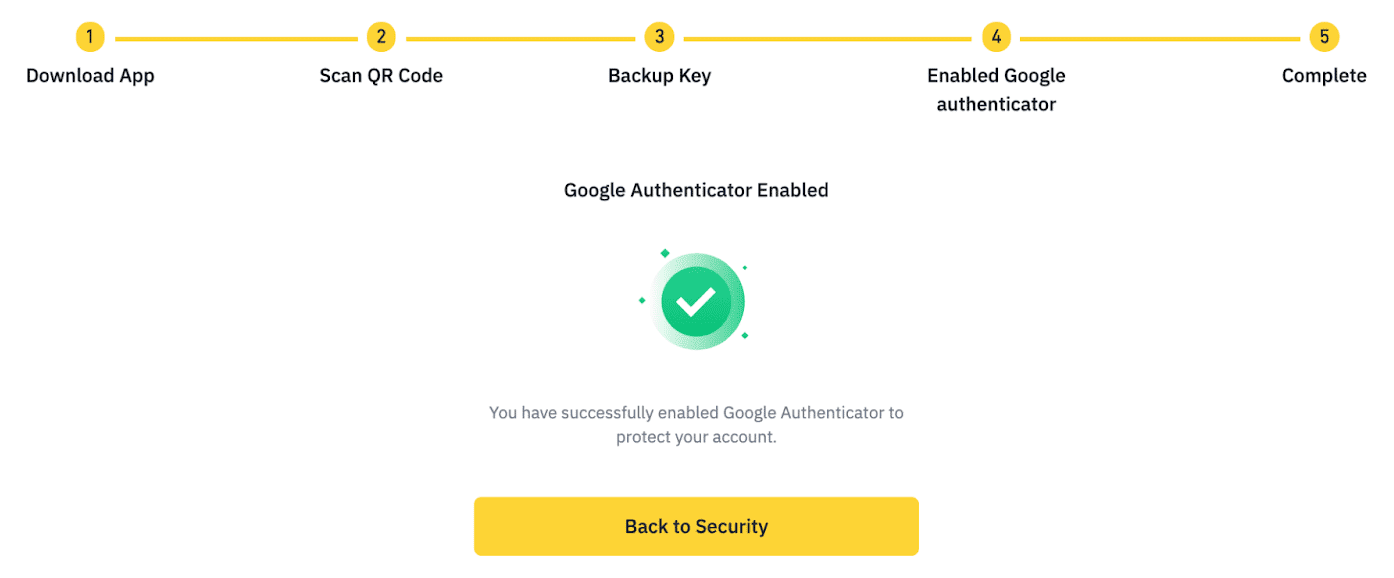The width and height of the screenshot is (1394, 578).
Task: Click the Complete step label
Action: pyautogui.click(x=1324, y=75)
